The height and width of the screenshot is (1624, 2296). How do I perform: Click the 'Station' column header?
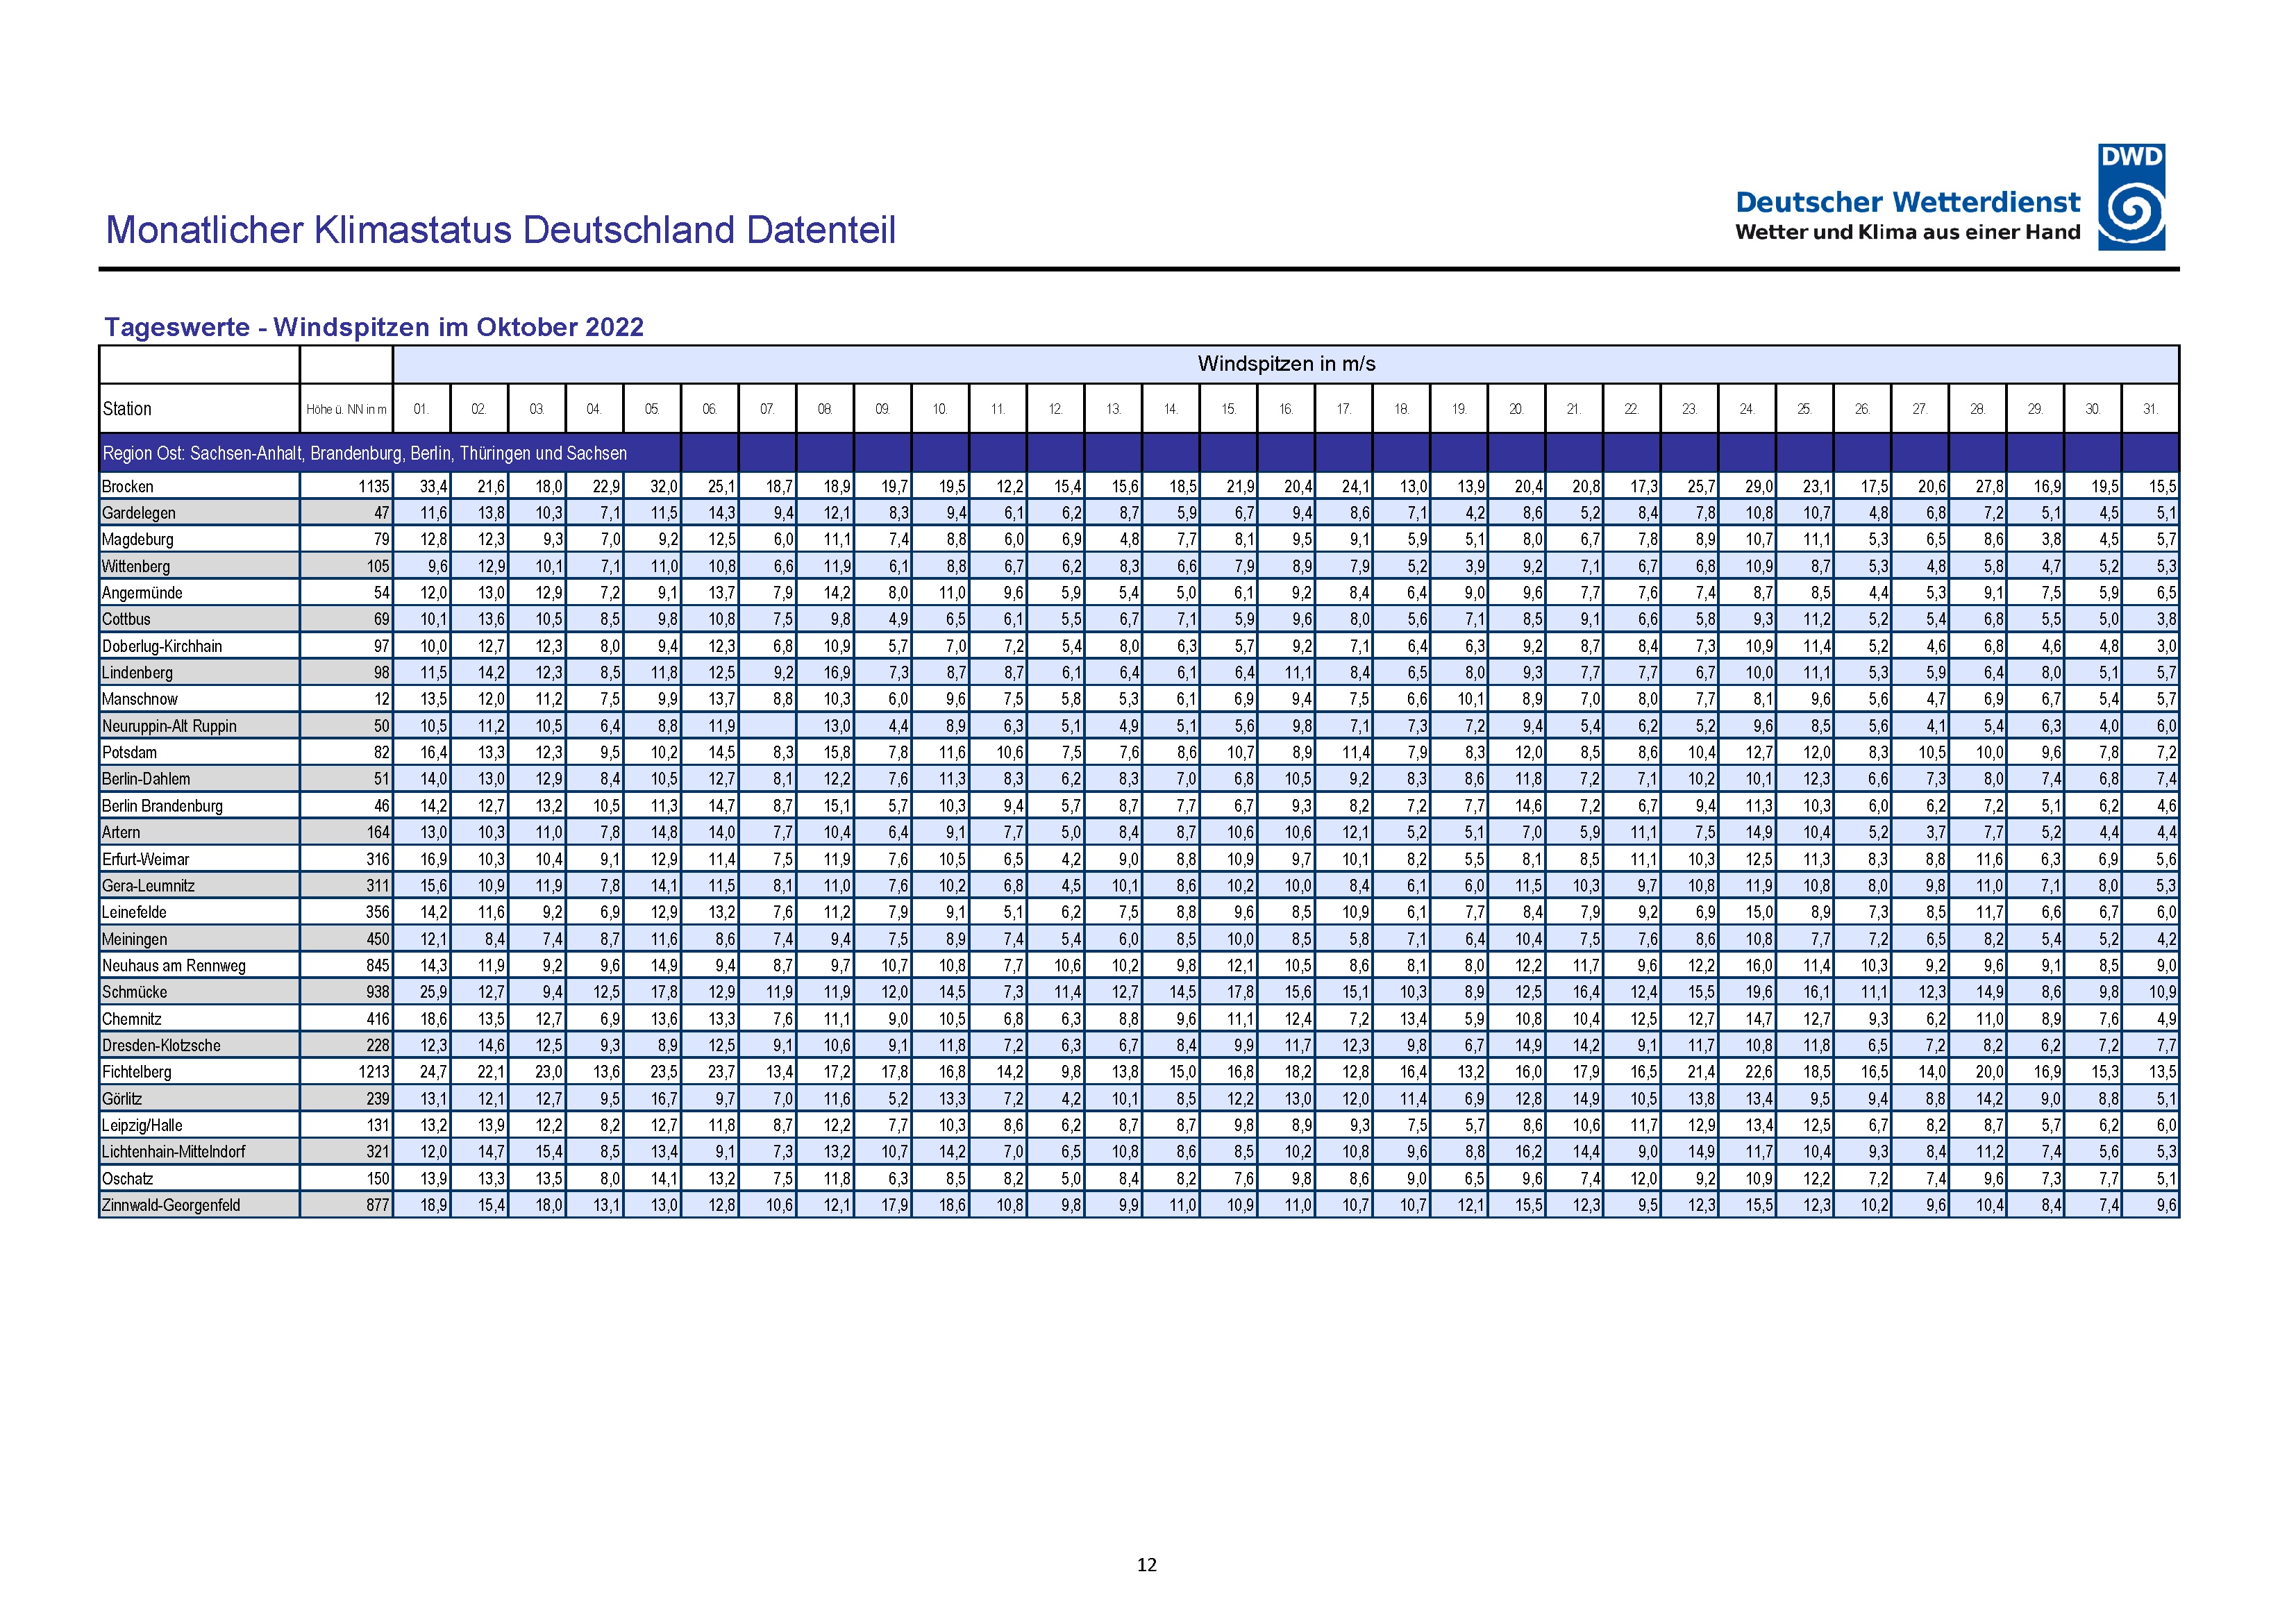(x=127, y=409)
